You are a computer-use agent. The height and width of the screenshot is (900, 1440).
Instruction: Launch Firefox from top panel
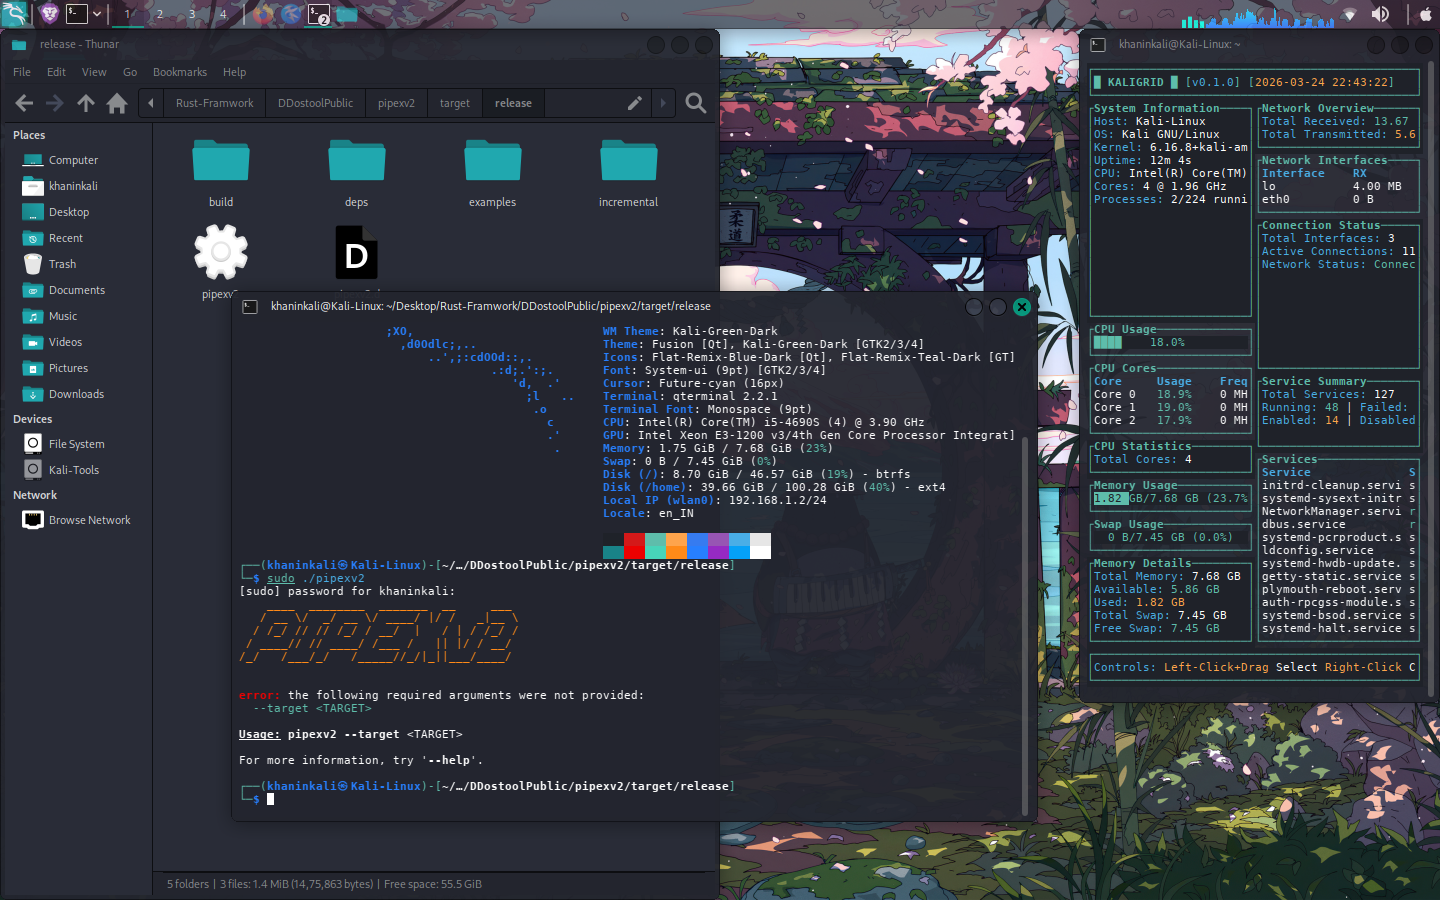tap(262, 14)
